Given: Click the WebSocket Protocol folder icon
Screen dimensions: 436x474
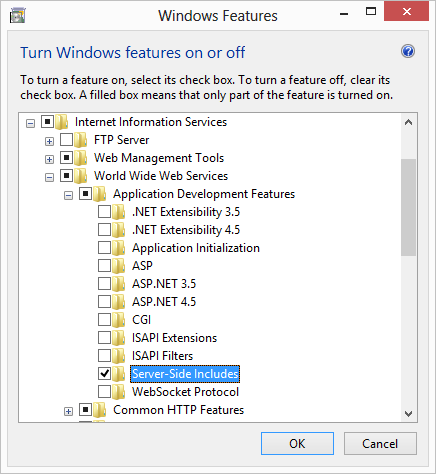Looking at the screenshot, I should [118, 392].
